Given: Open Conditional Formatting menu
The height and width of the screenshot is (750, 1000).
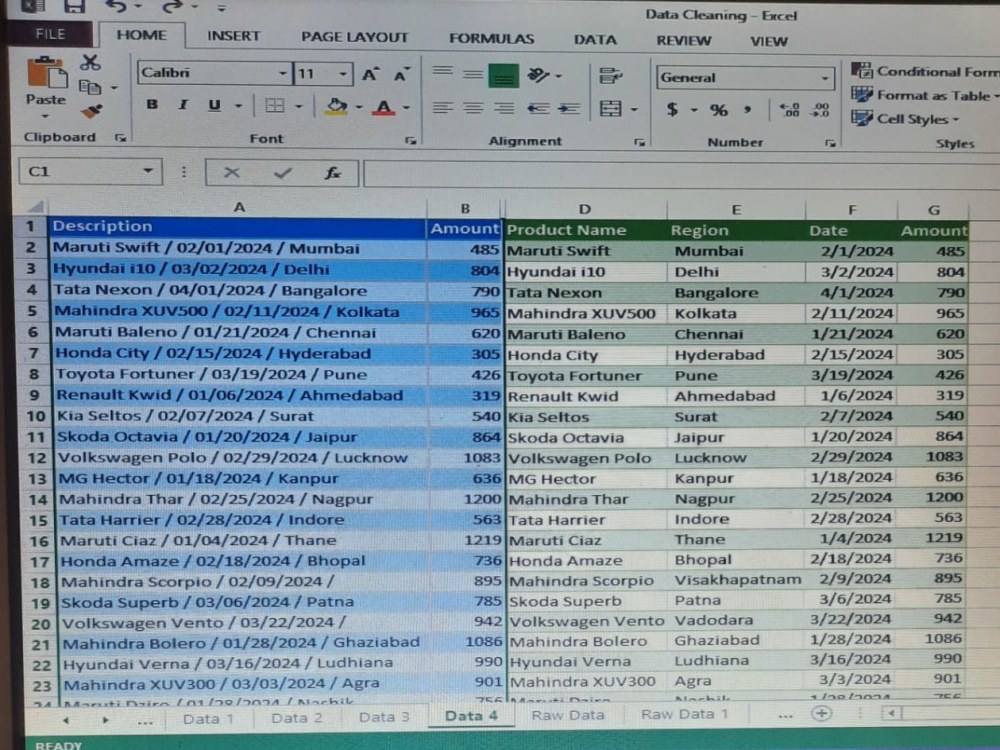Looking at the screenshot, I should pos(925,71).
